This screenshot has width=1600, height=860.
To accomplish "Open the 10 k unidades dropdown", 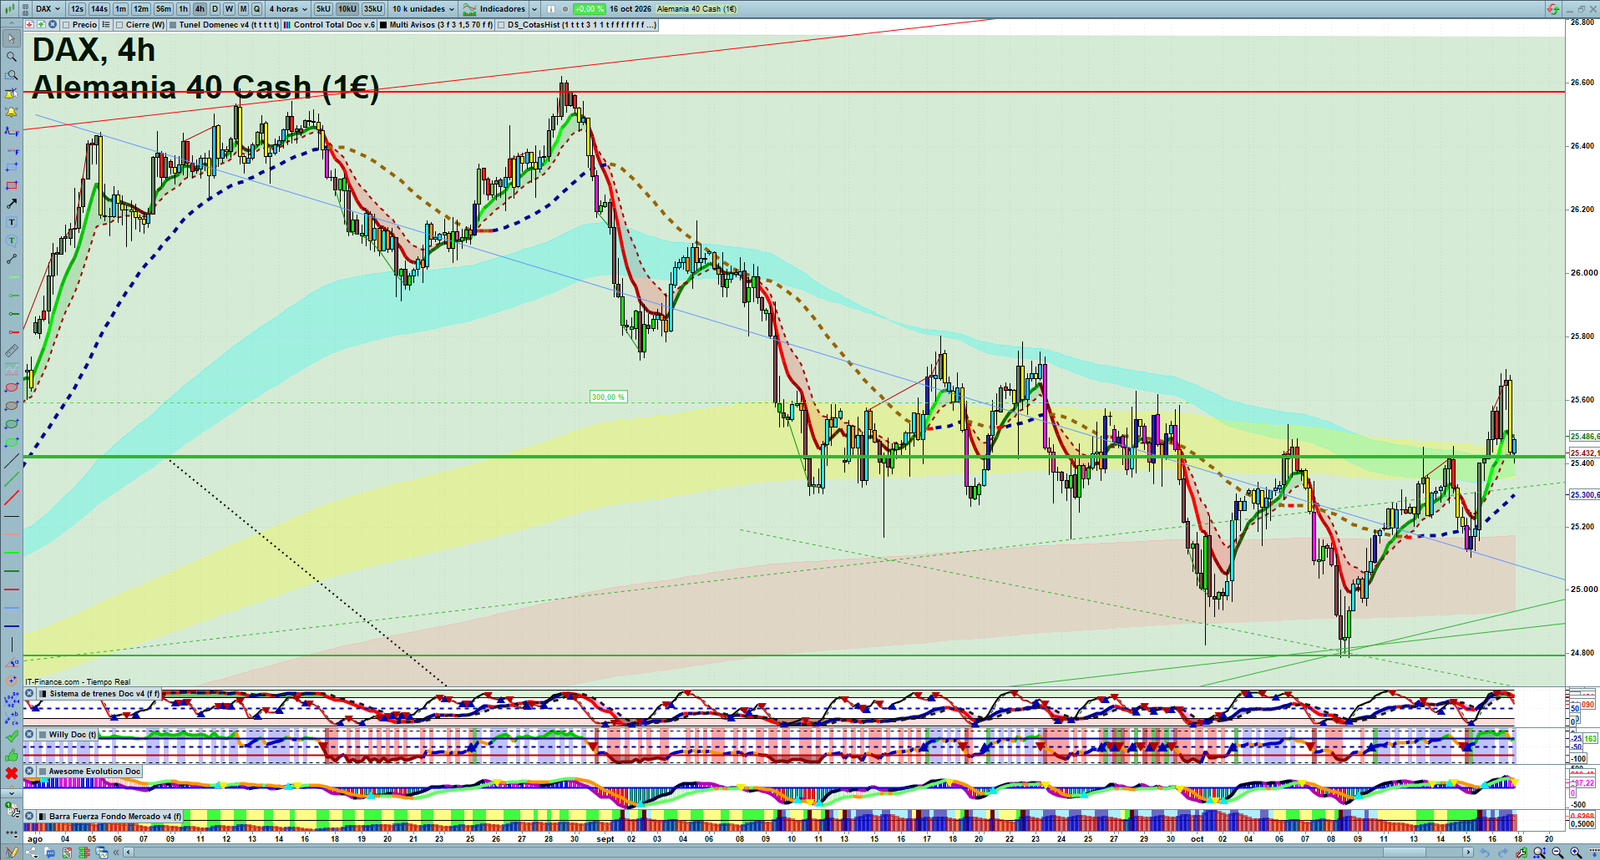I will 422,9.
